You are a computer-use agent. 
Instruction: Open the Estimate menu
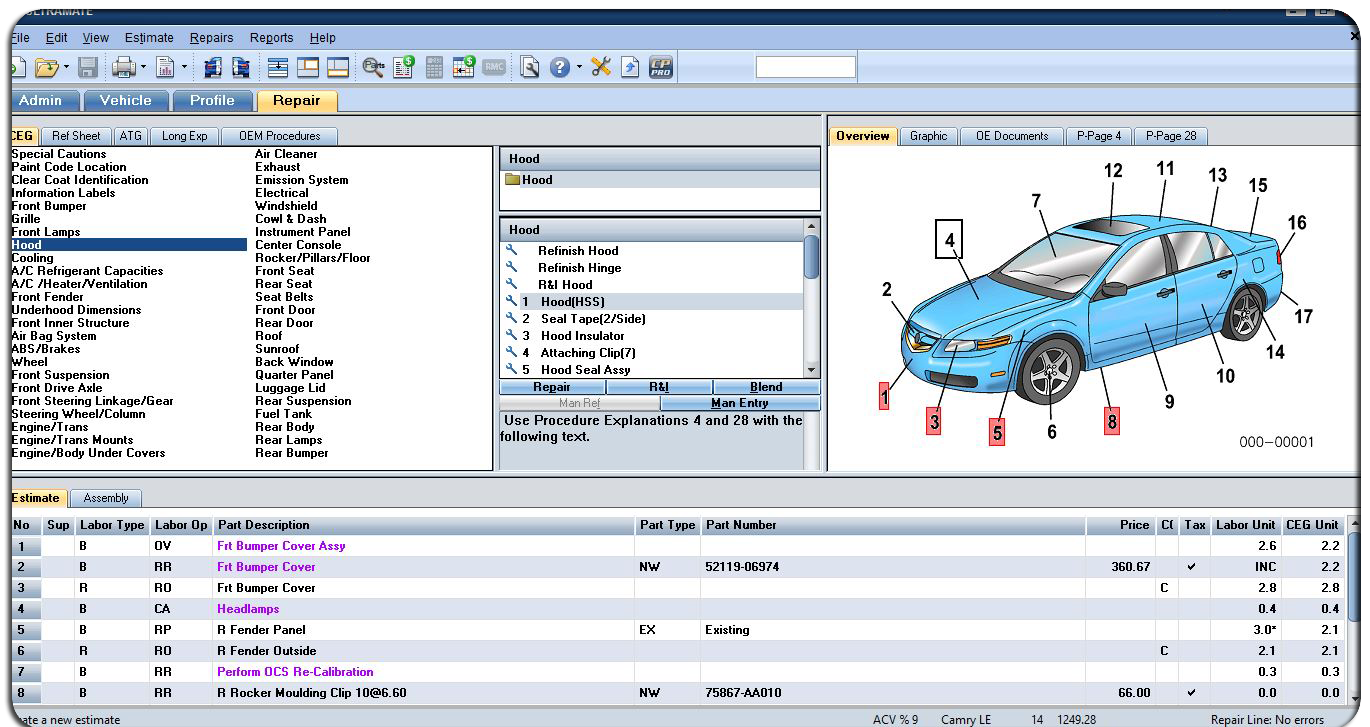click(149, 38)
